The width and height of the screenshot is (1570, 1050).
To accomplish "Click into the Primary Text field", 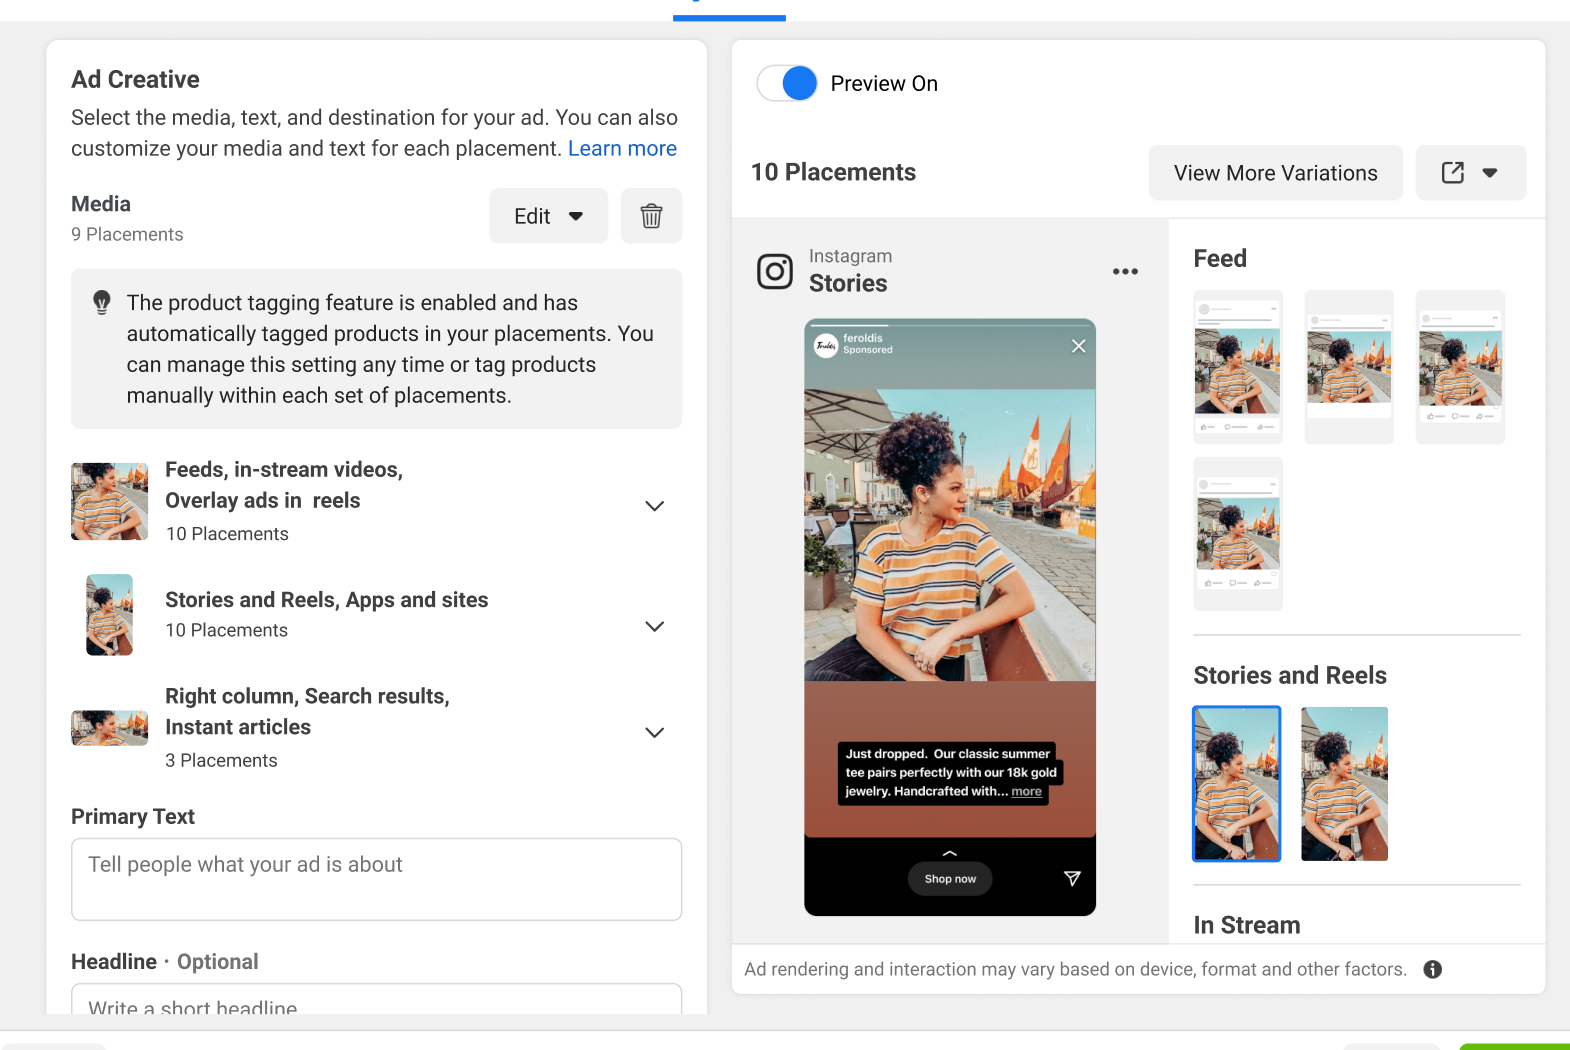I will point(376,879).
